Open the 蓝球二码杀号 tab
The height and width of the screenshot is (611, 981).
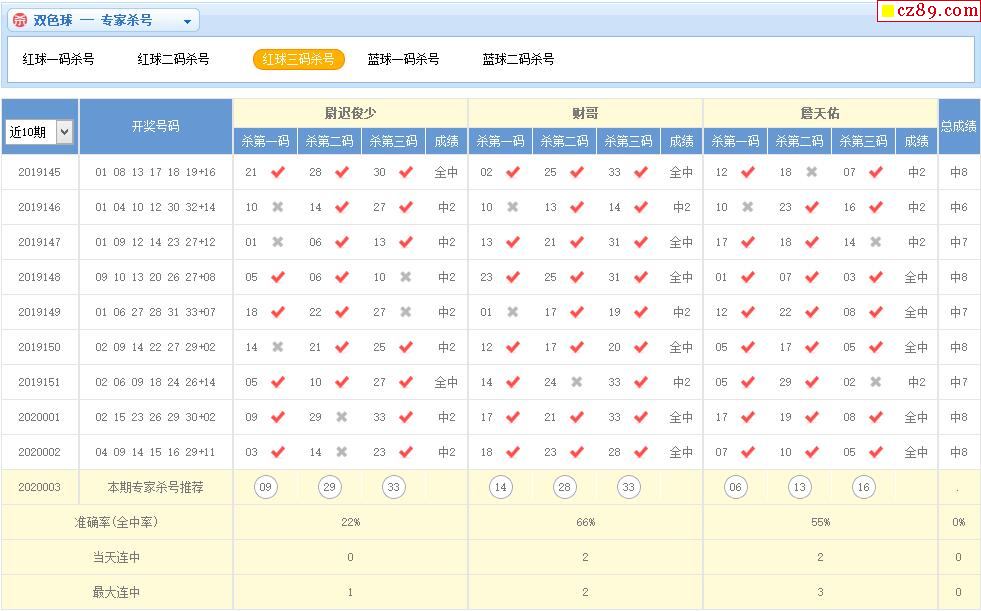[x=518, y=59]
